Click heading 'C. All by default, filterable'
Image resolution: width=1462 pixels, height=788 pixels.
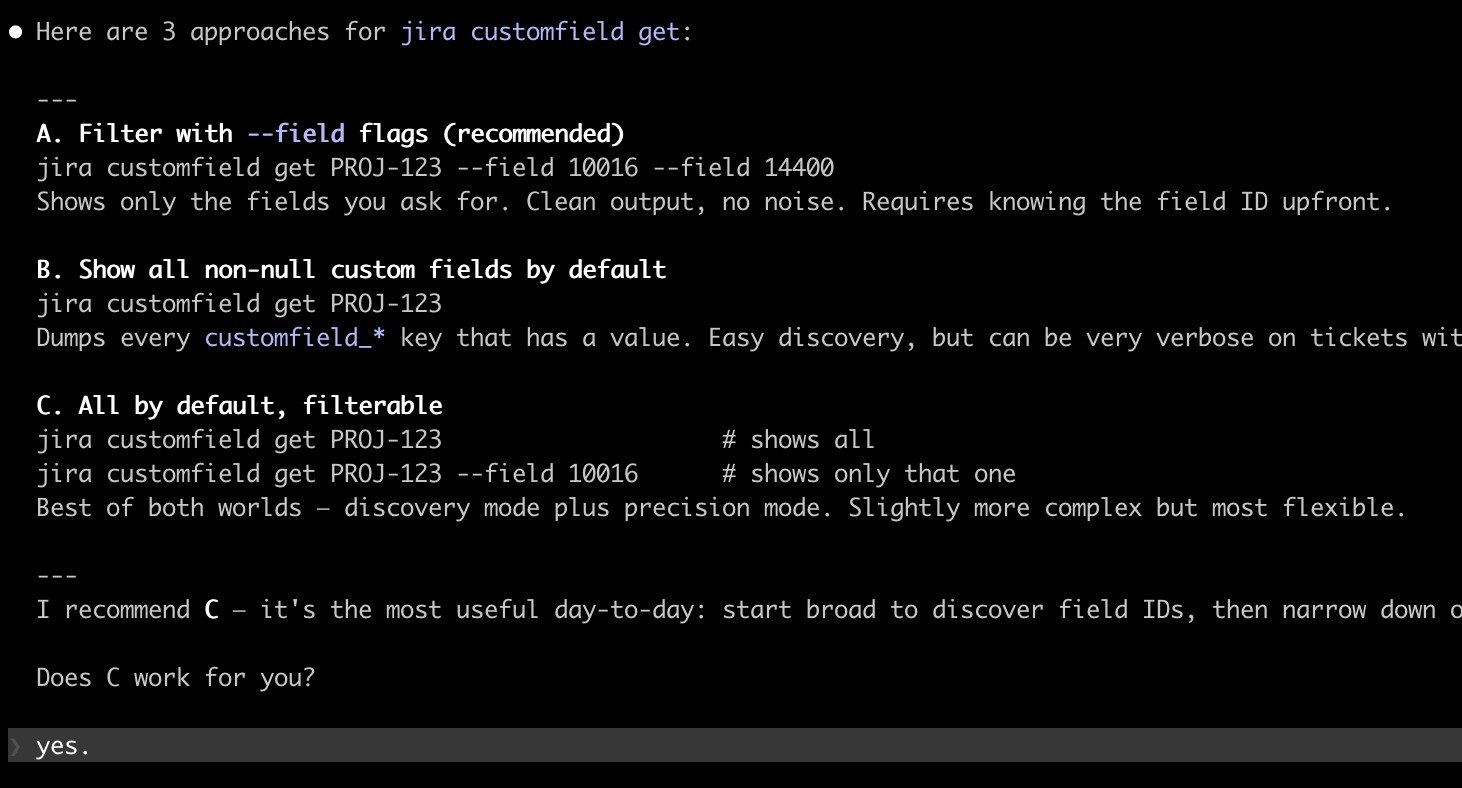[239, 406]
